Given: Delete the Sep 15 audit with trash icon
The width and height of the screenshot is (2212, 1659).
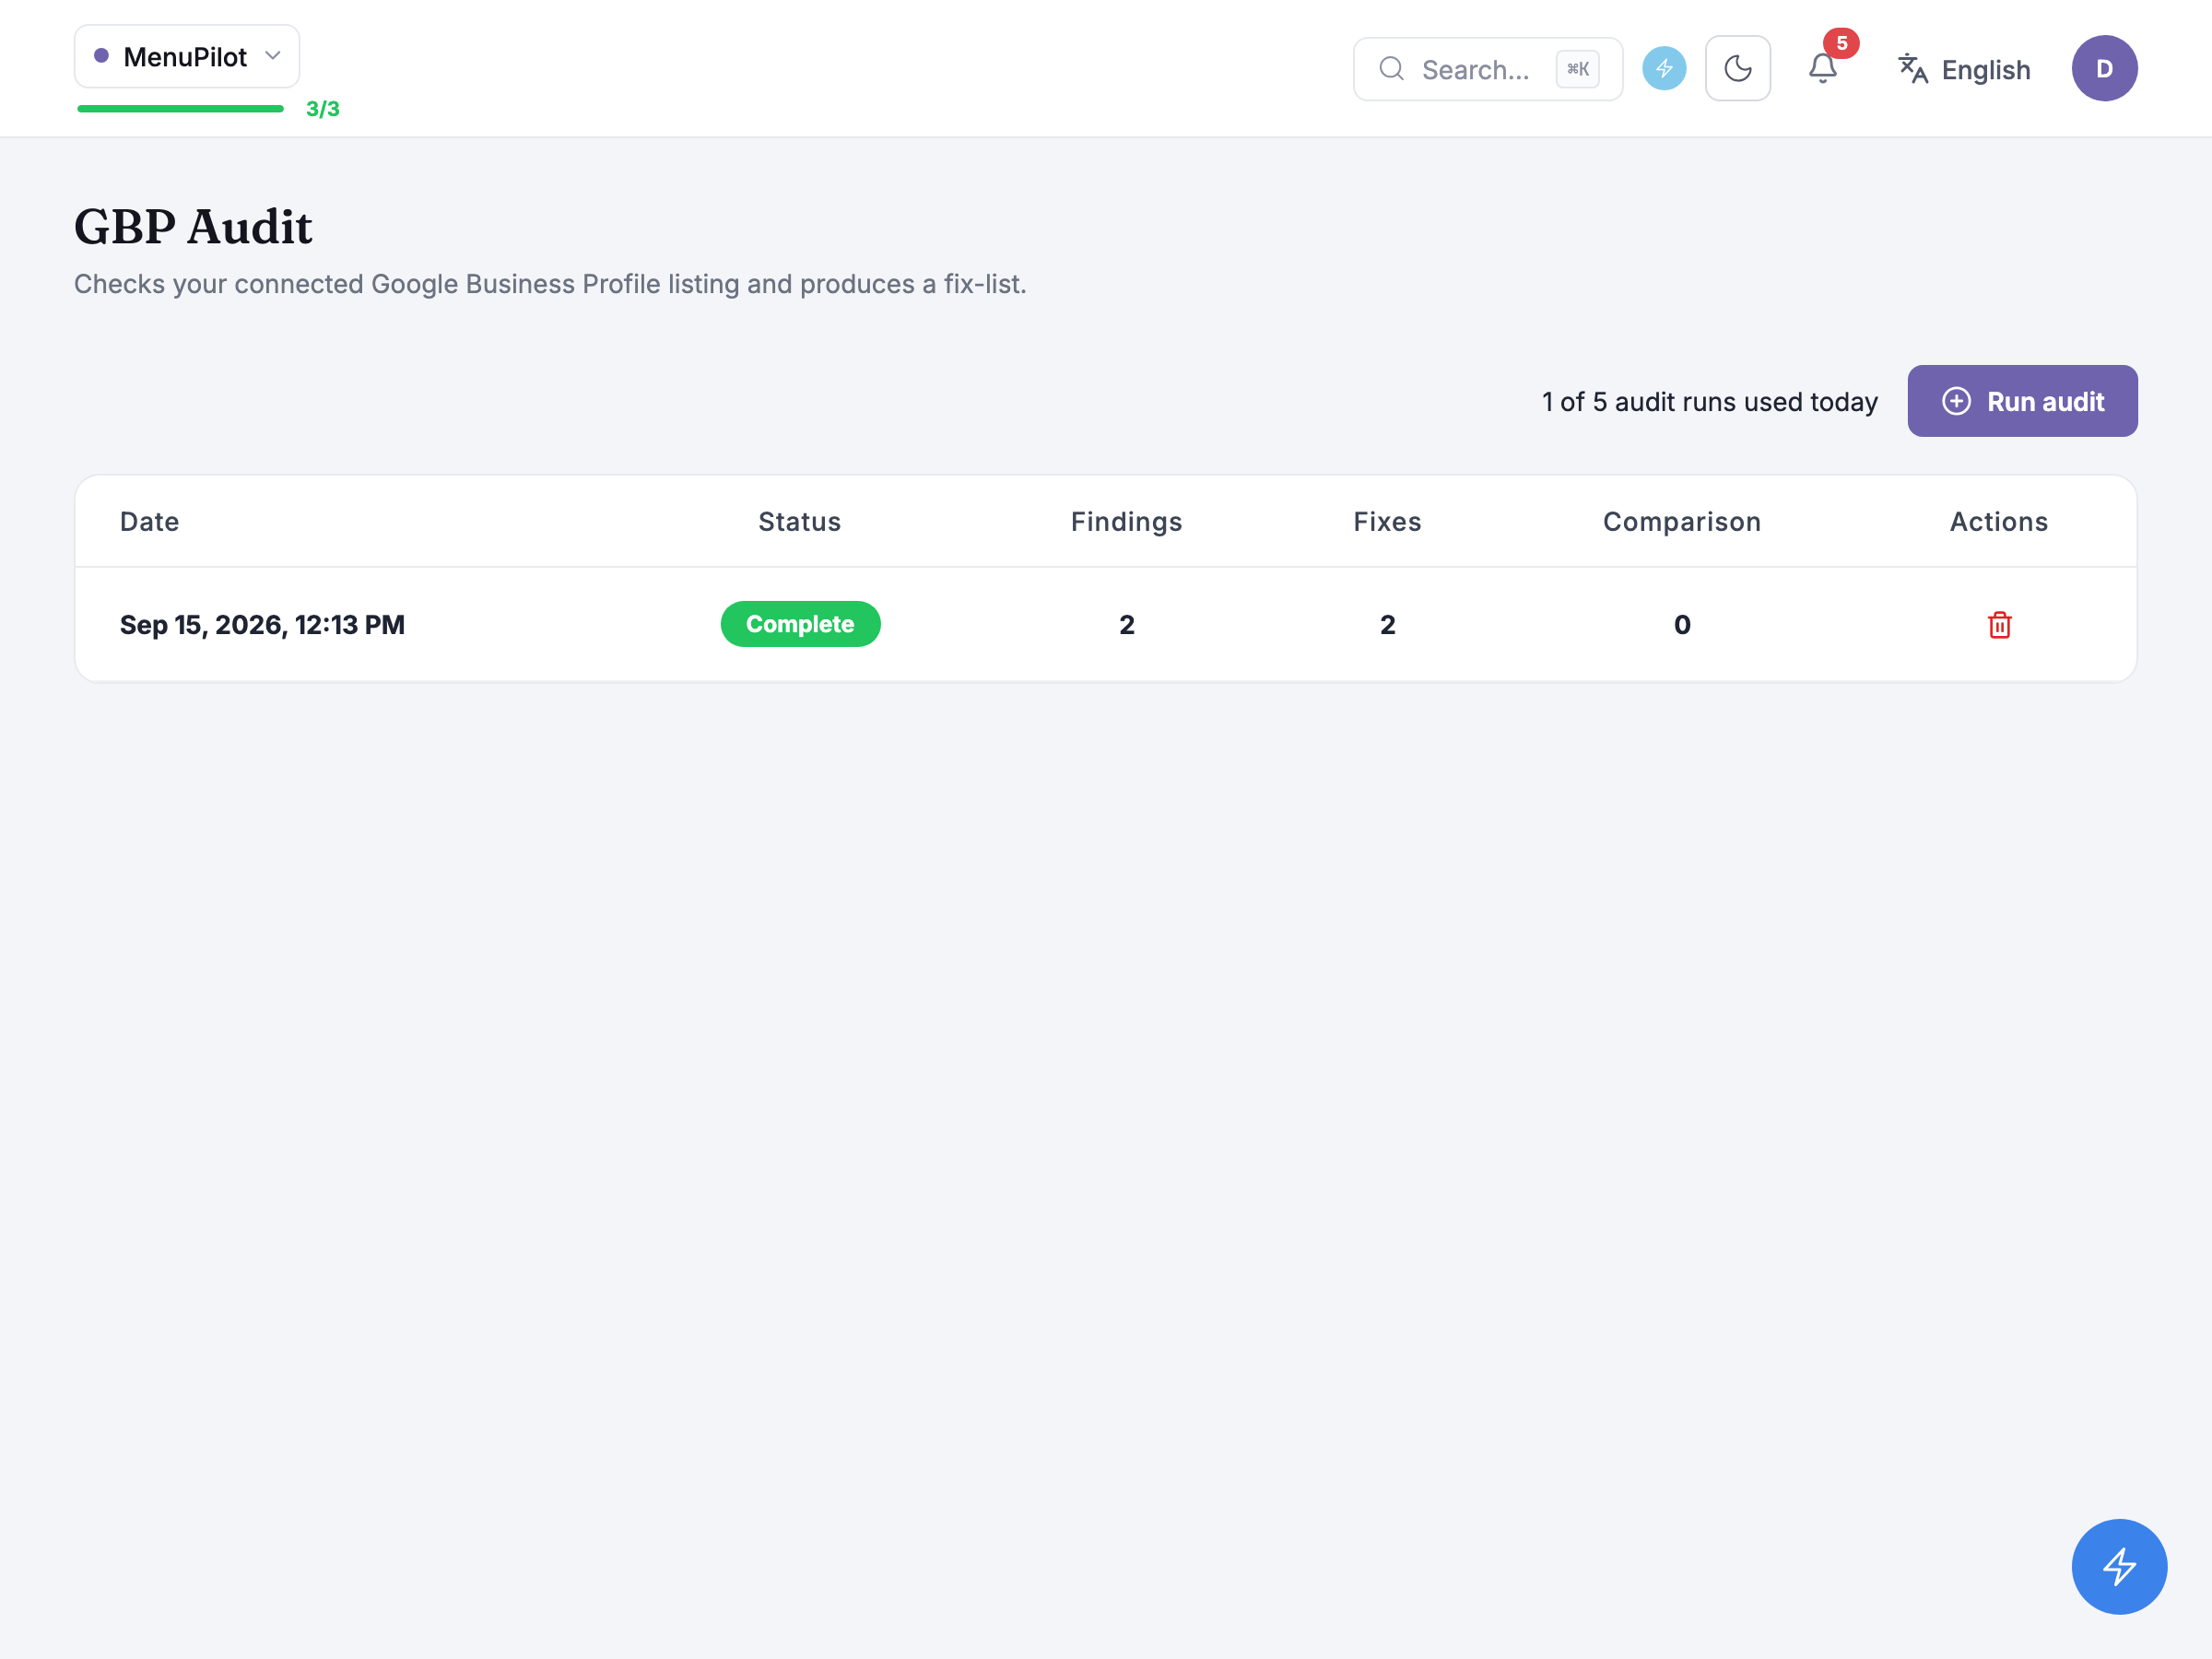Looking at the screenshot, I should [x=1999, y=625].
